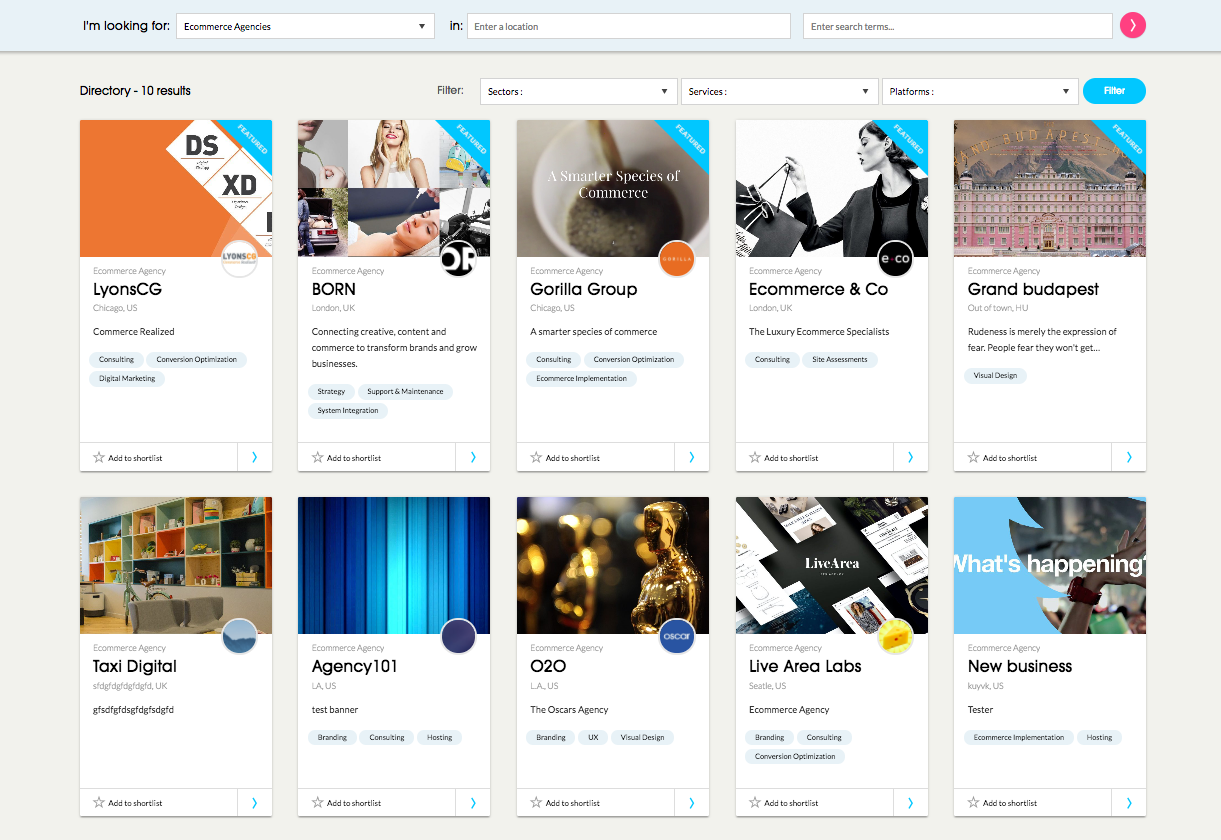
Task: Open the Ecommerce Agencies dropdown
Action: [x=305, y=26]
